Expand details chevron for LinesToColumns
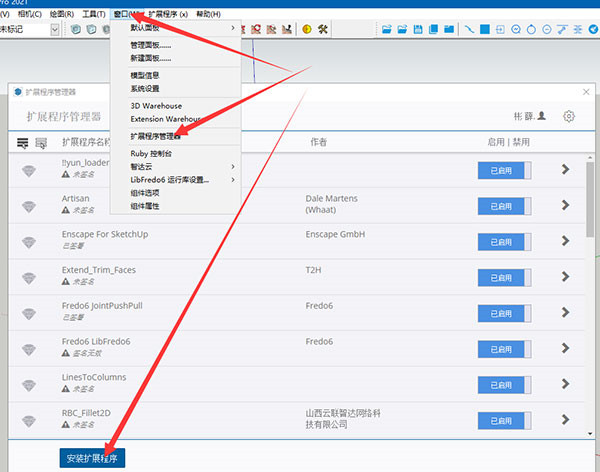The width and height of the screenshot is (600, 472). (565, 384)
